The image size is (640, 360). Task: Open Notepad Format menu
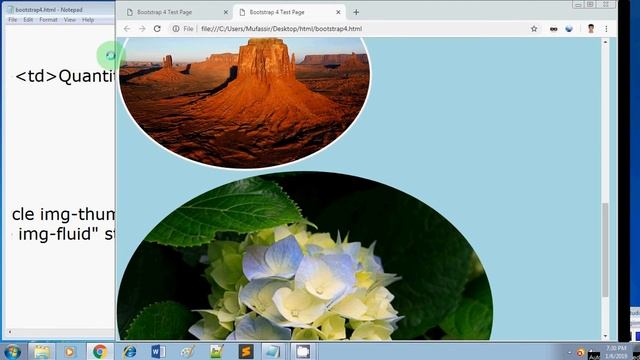(48, 20)
